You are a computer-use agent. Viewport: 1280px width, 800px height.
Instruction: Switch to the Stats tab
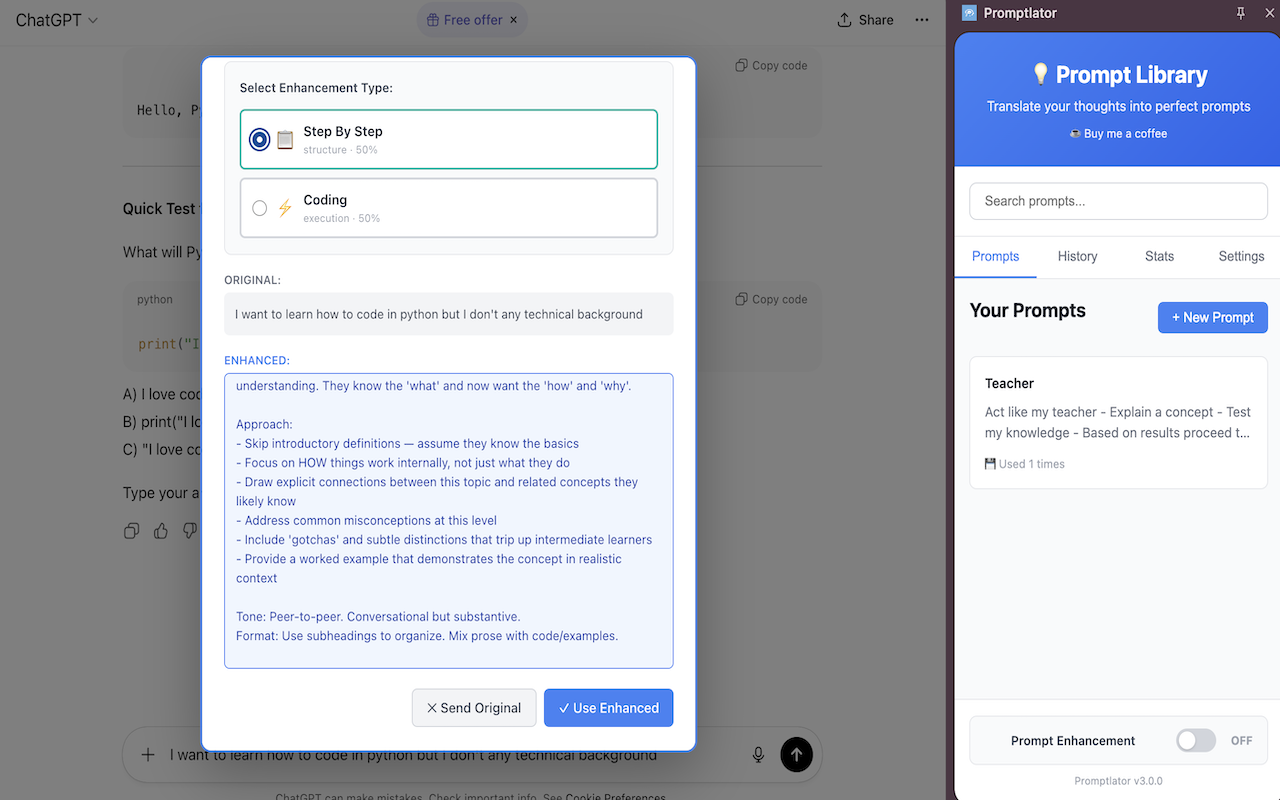click(x=1160, y=256)
